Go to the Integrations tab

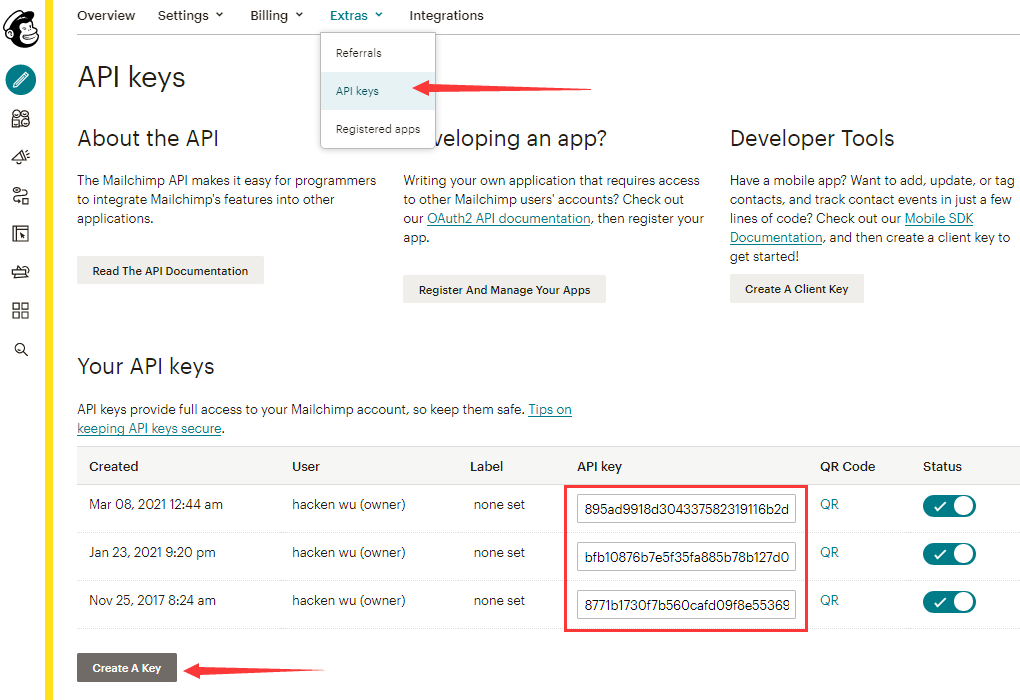[x=446, y=16]
